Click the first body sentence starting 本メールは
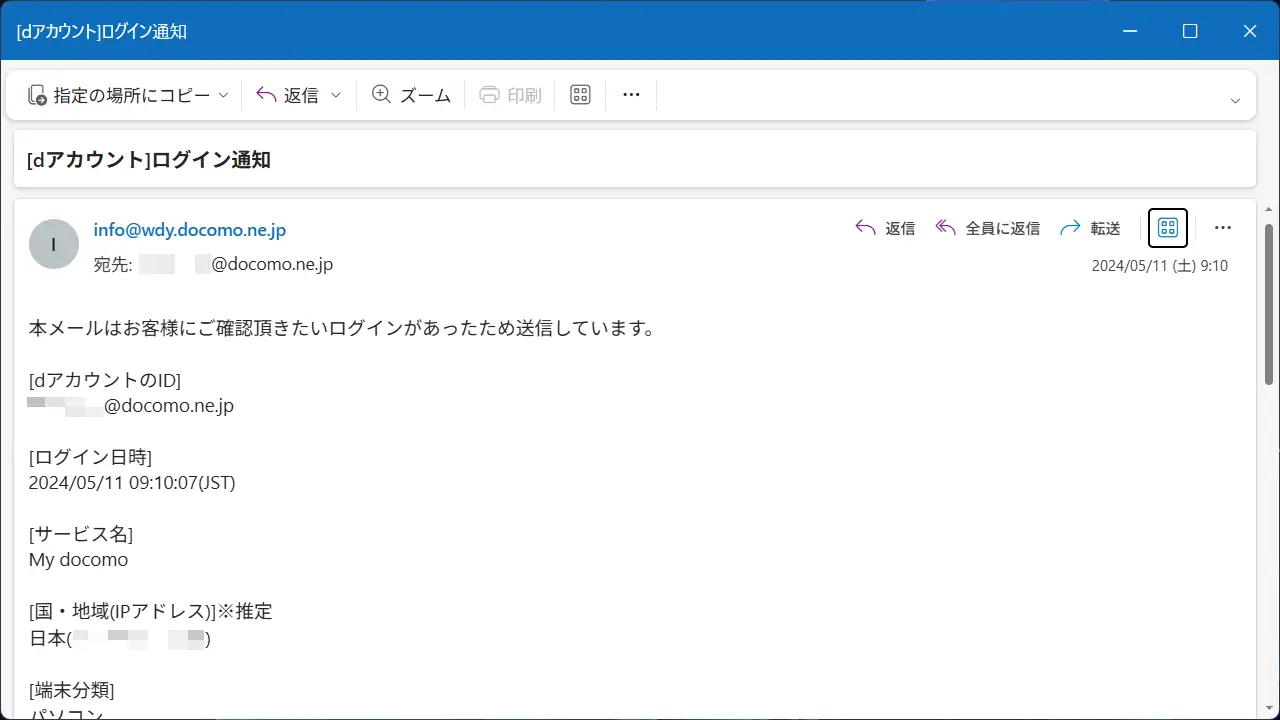The image size is (1280, 720). click(342, 329)
